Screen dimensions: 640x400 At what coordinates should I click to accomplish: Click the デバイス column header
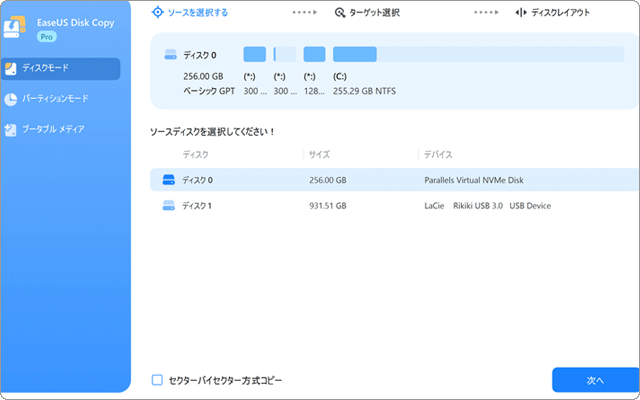click(438, 155)
